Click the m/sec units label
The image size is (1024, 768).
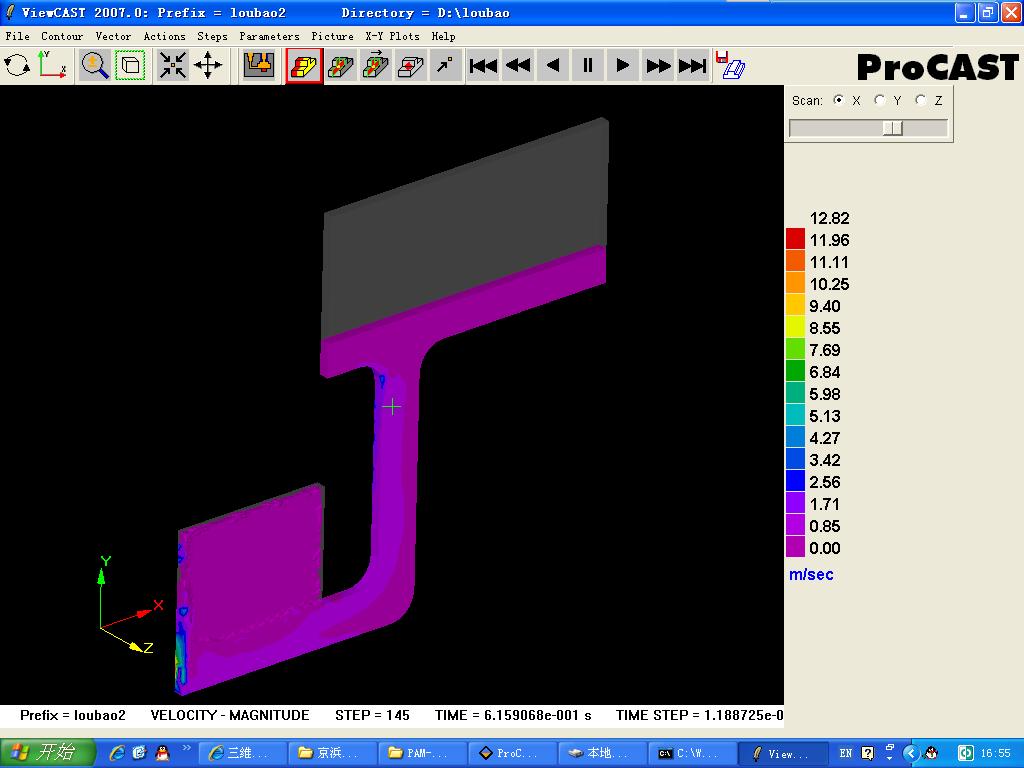(811, 575)
